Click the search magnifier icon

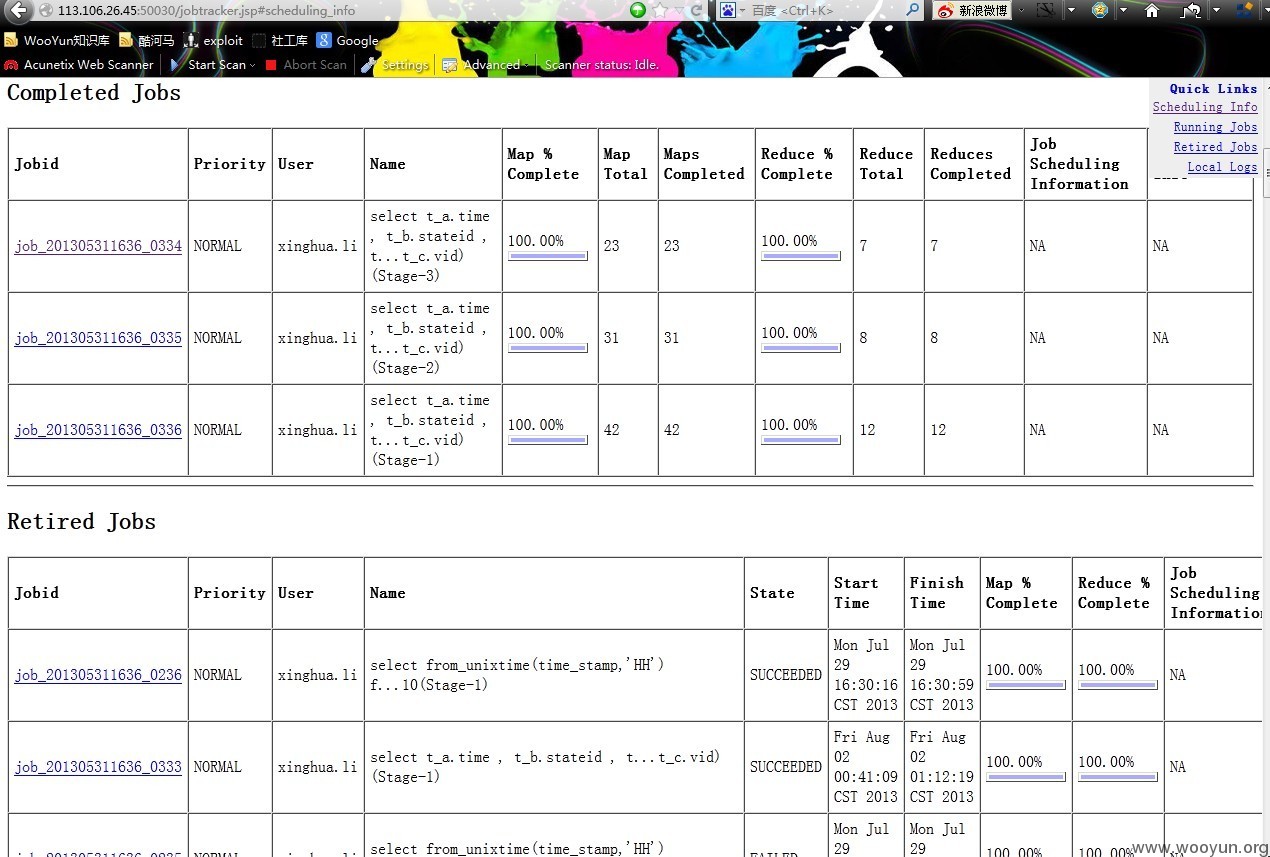tap(912, 10)
